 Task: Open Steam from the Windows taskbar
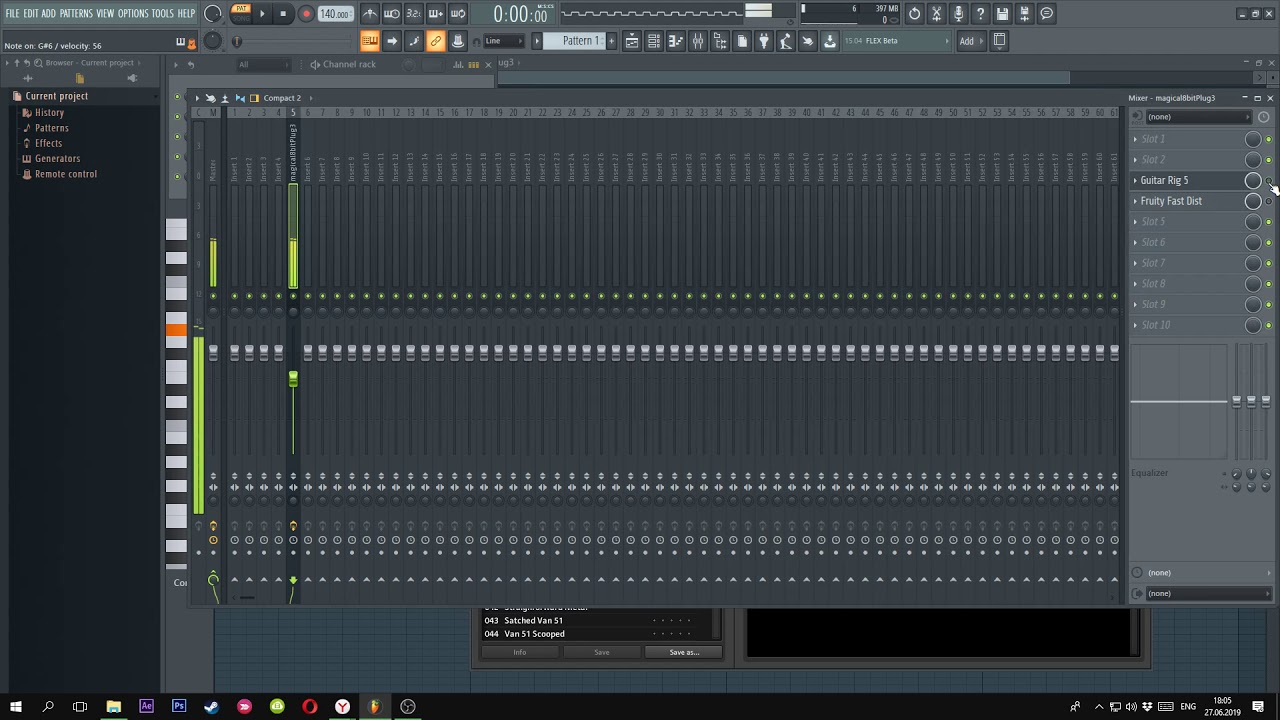(x=212, y=706)
